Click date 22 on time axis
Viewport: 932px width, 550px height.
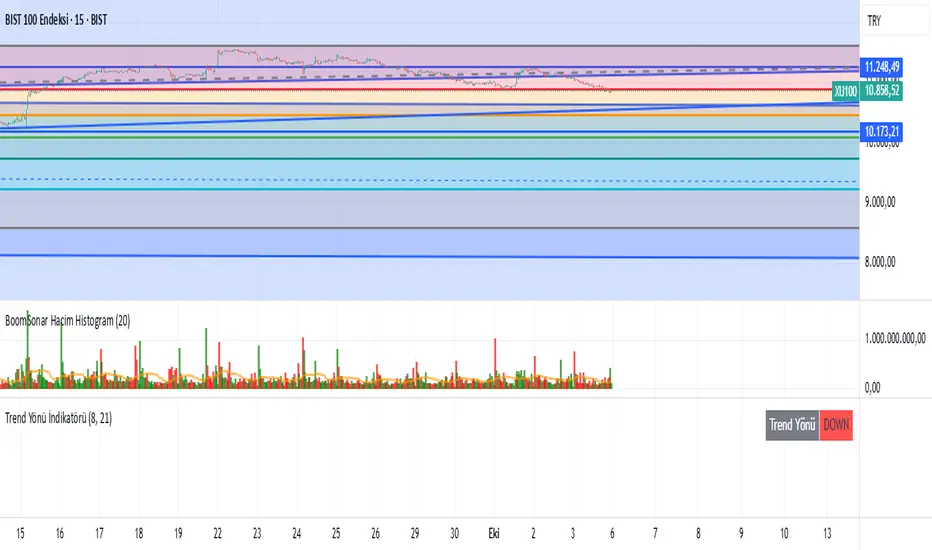click(218, 533)
